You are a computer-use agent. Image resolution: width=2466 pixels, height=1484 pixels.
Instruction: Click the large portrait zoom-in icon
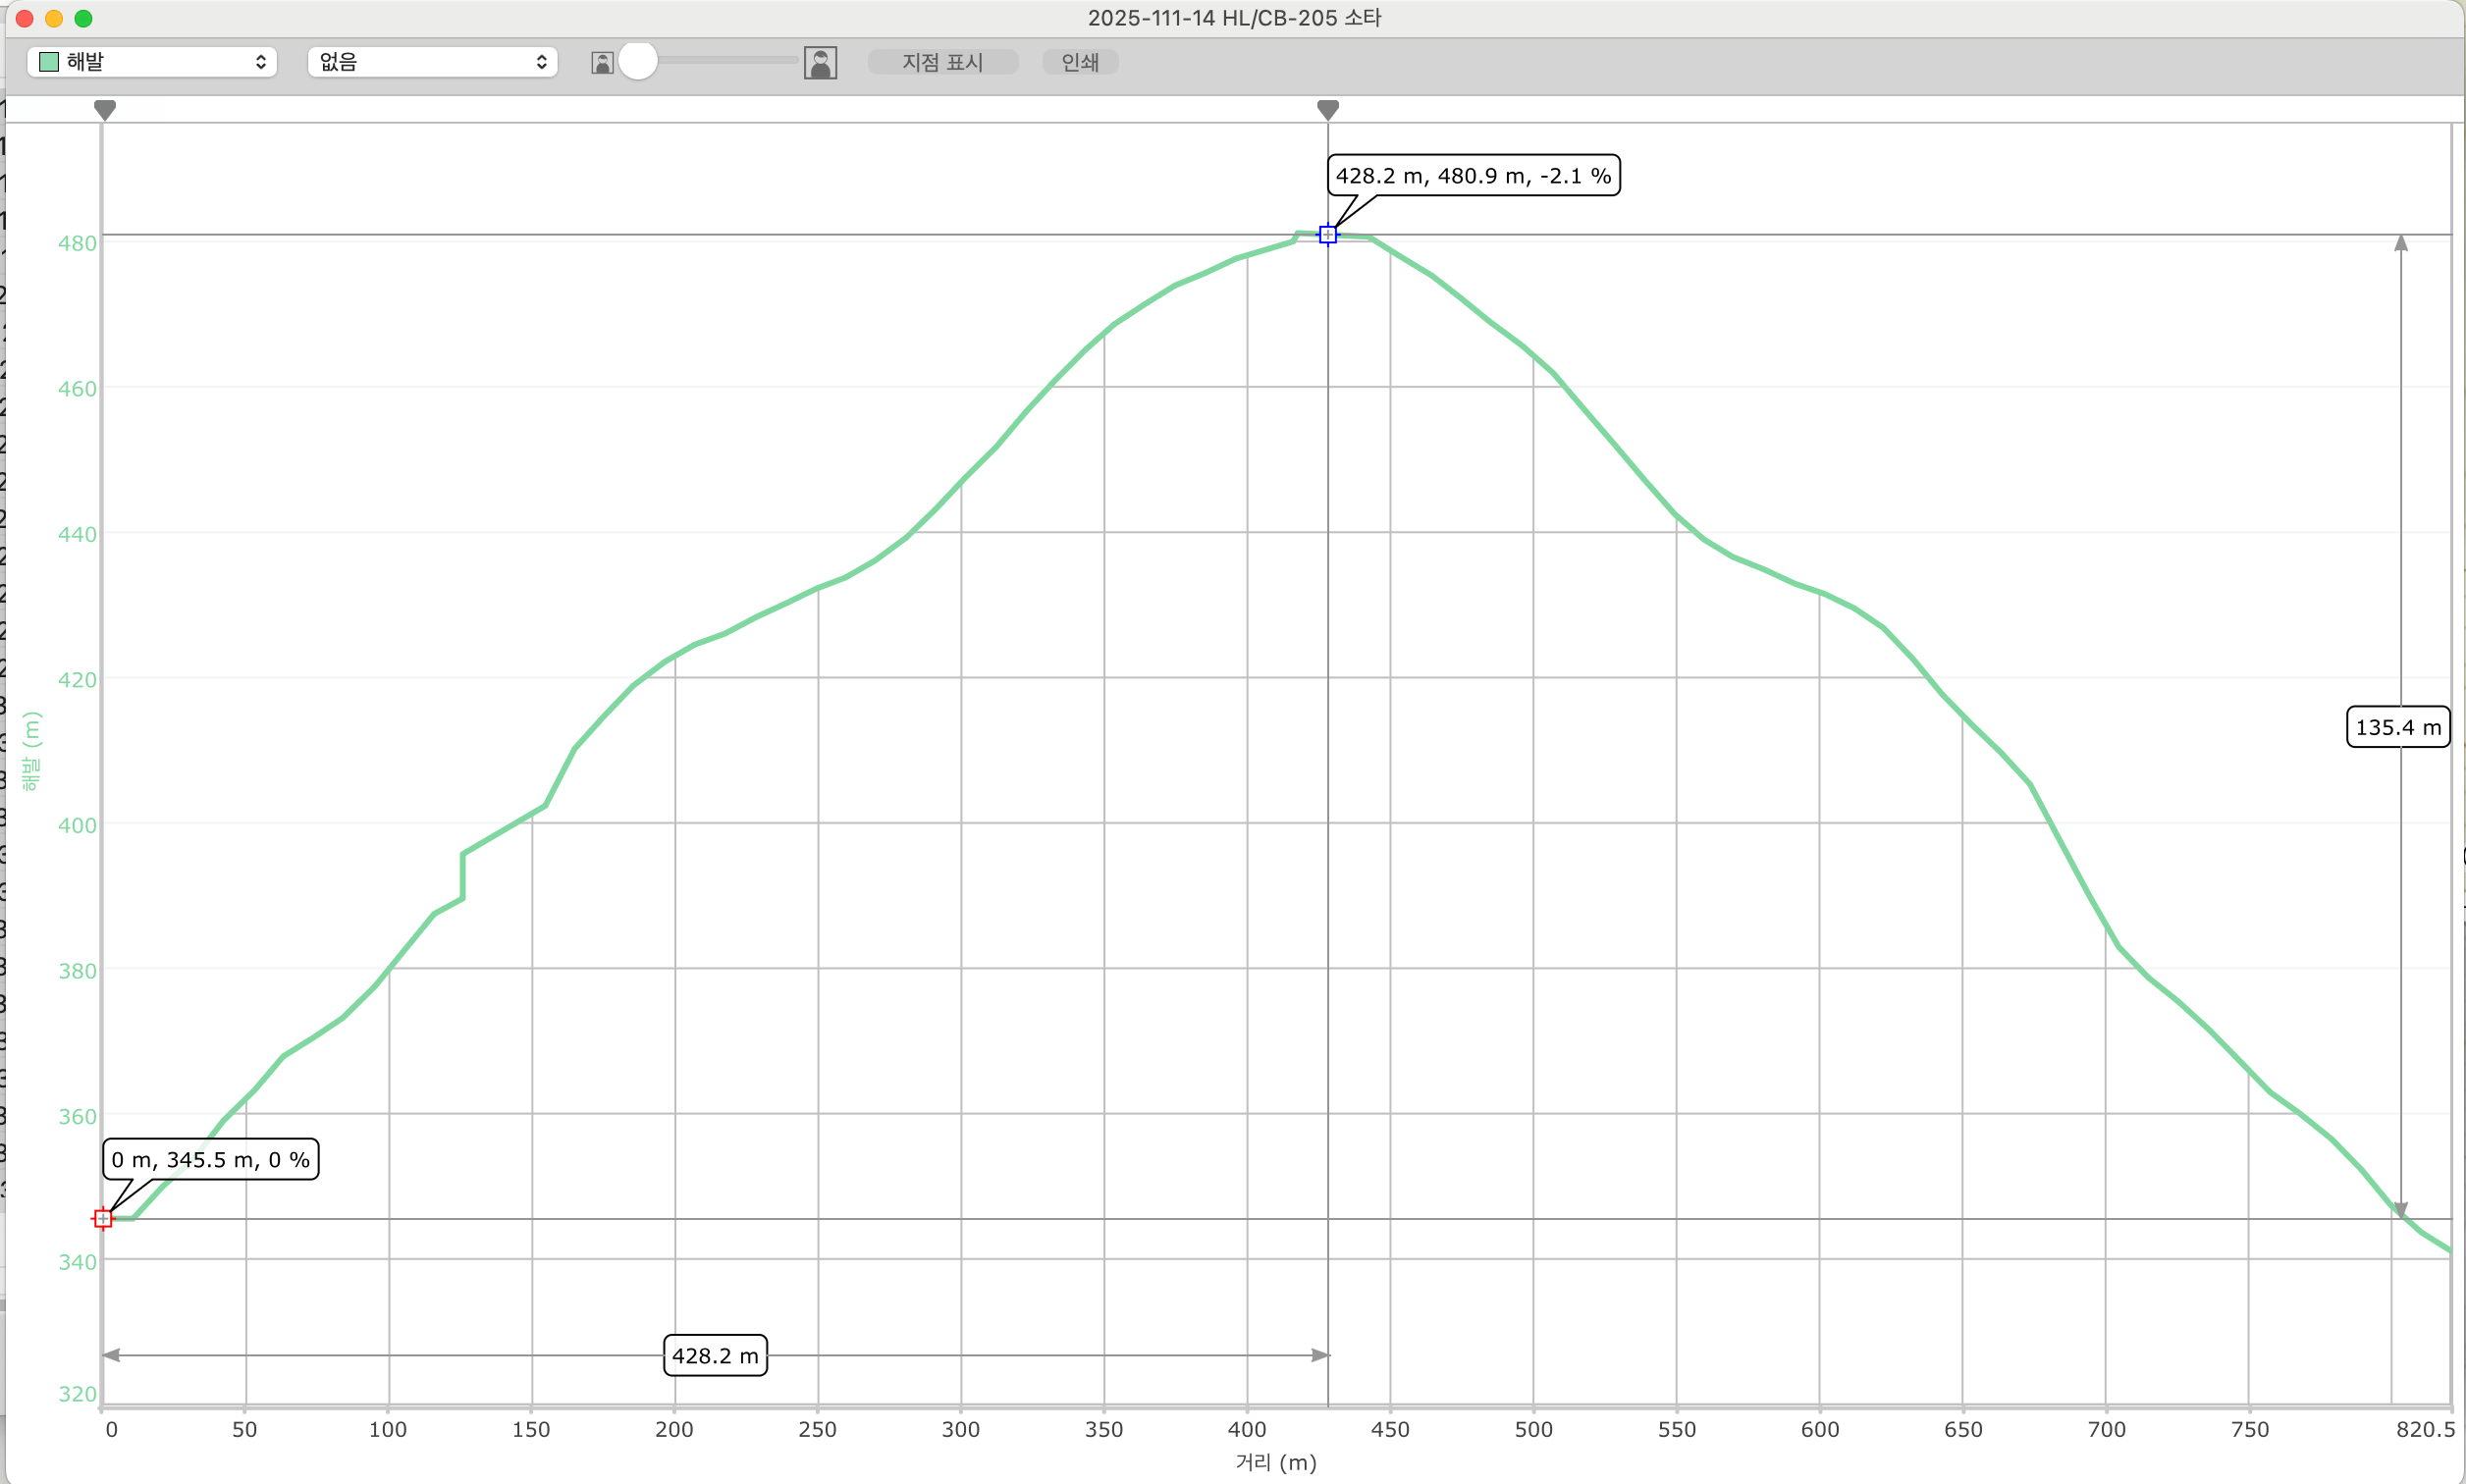click(820, 63)
